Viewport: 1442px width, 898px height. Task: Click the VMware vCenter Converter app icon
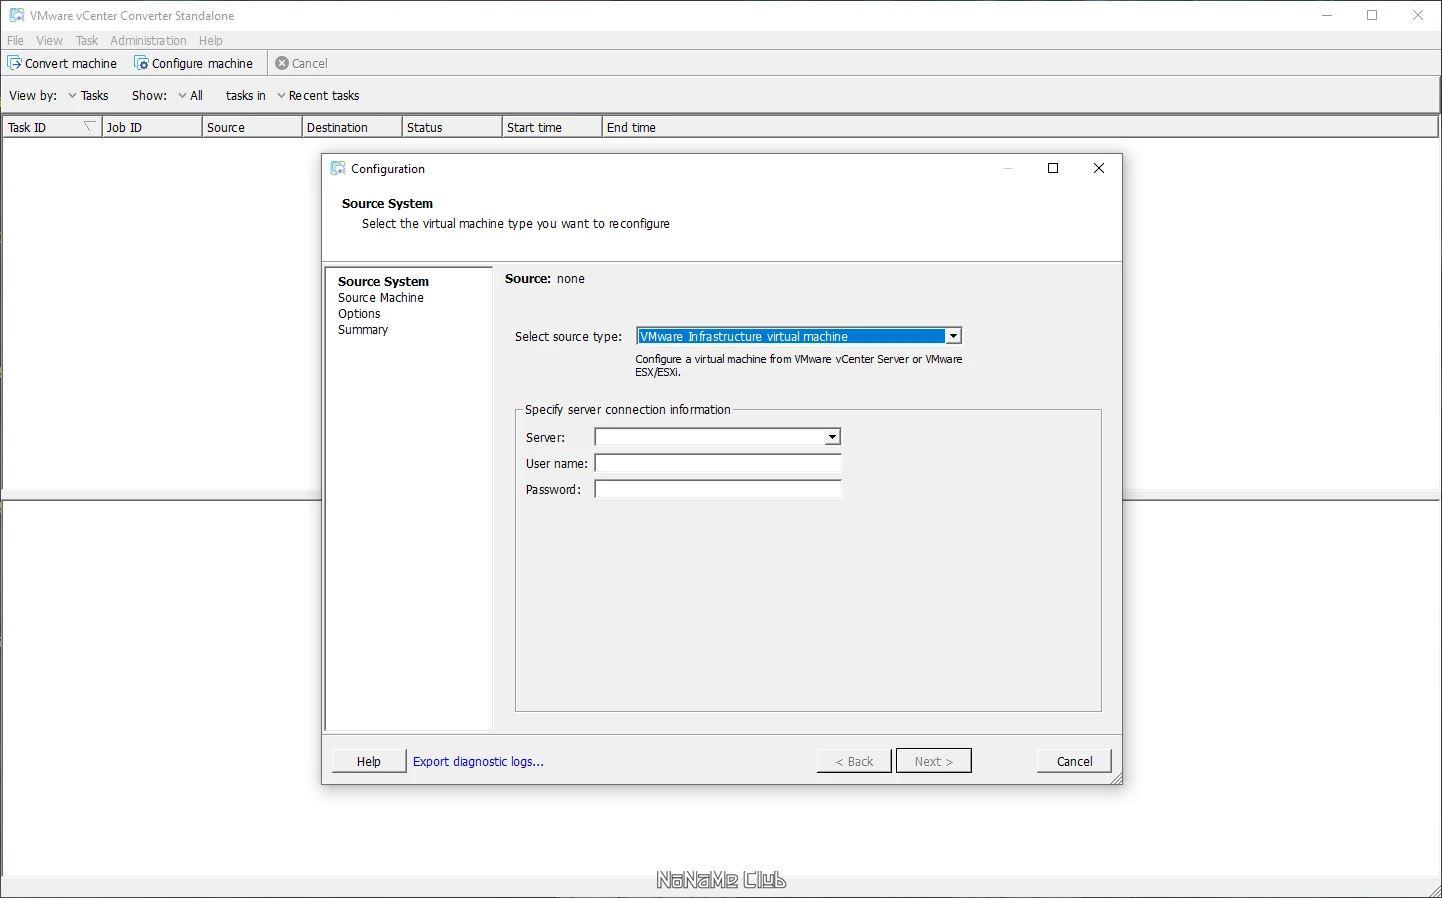coord(16,16)
